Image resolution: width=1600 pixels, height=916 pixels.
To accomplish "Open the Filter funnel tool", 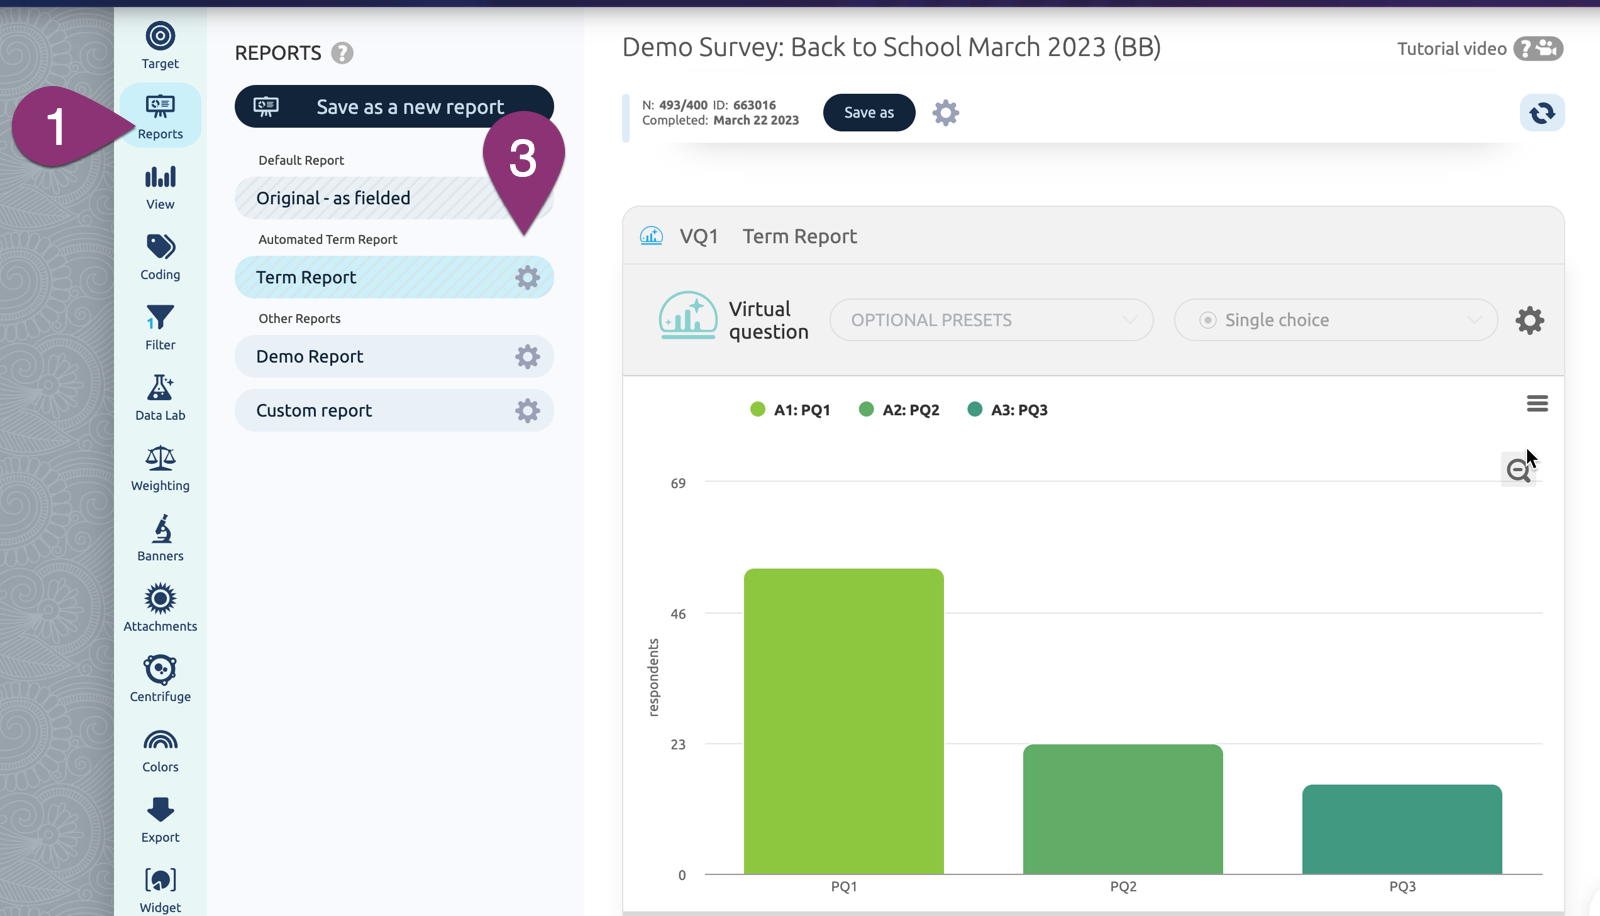I will [x=160, y=328].
